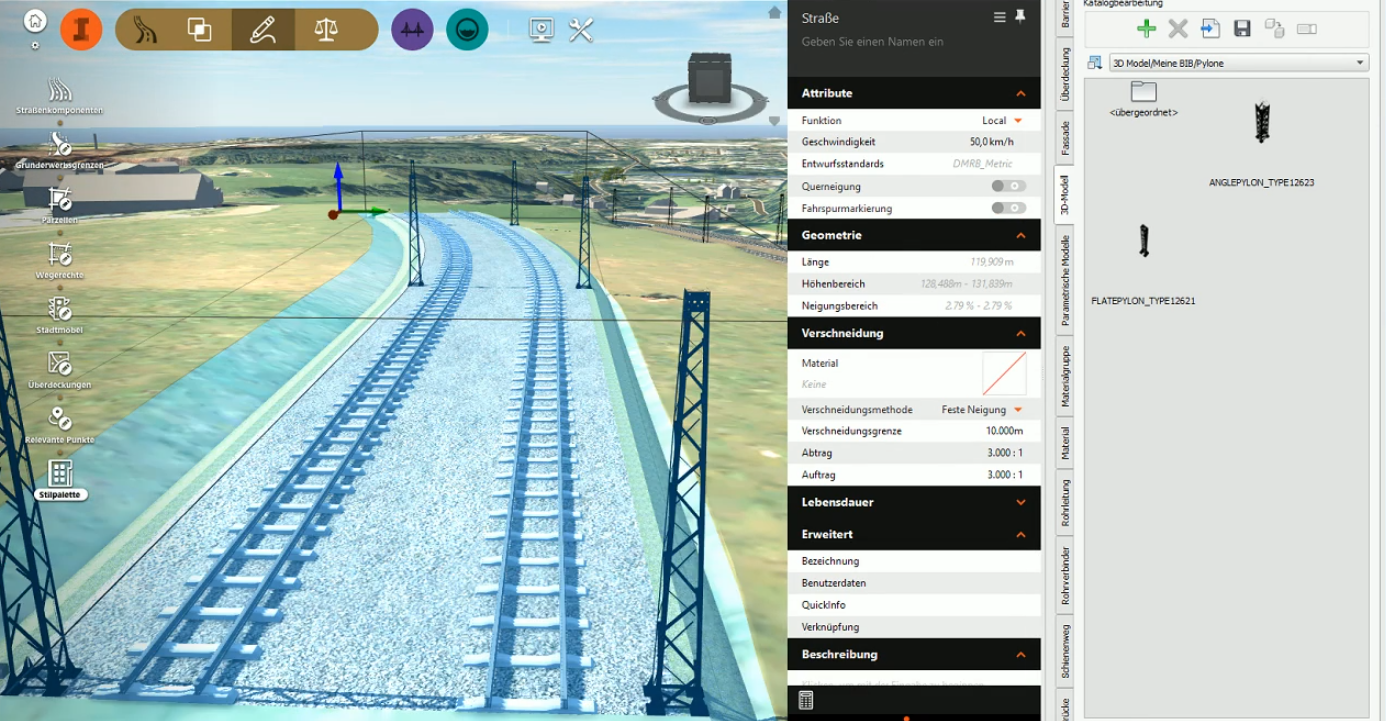Toggle Querneigung on
The width and height of the screenshot is (1386, 721).
(1008, 186)
